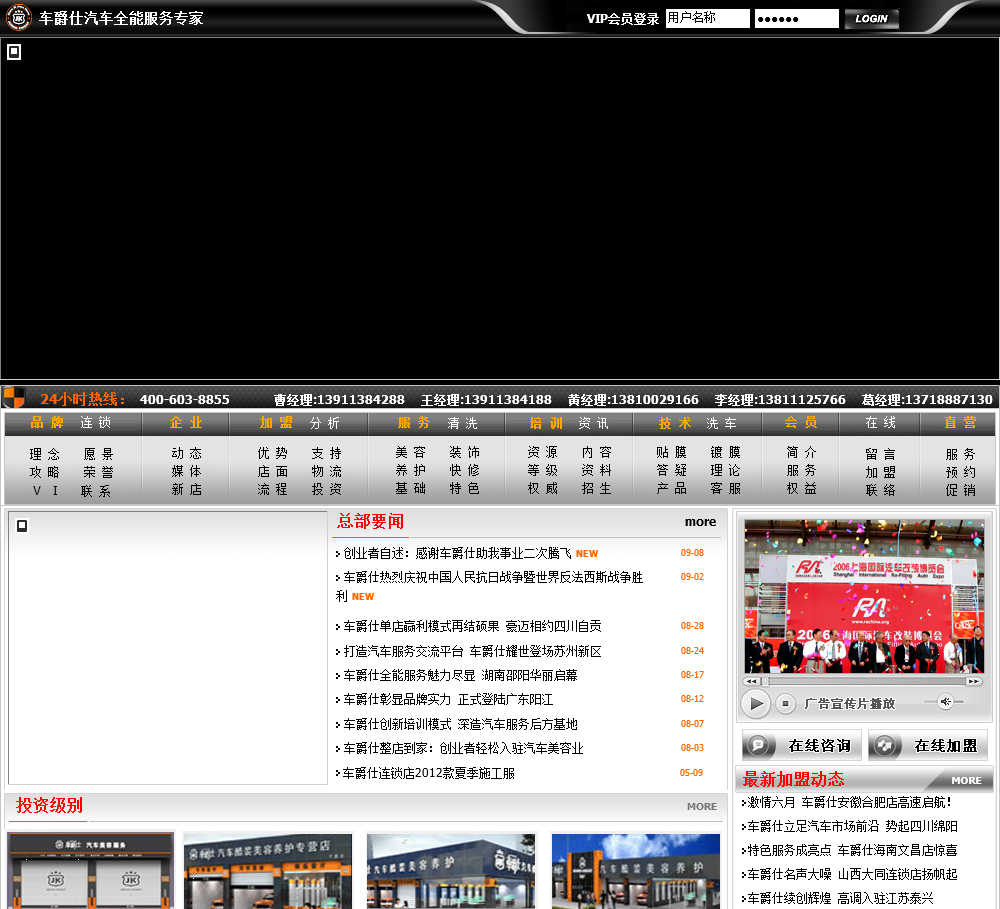Open the second storefront thumbnail 汽车酷装美容养护专营店
1000x909 pixels.
(x=268, y=871)
